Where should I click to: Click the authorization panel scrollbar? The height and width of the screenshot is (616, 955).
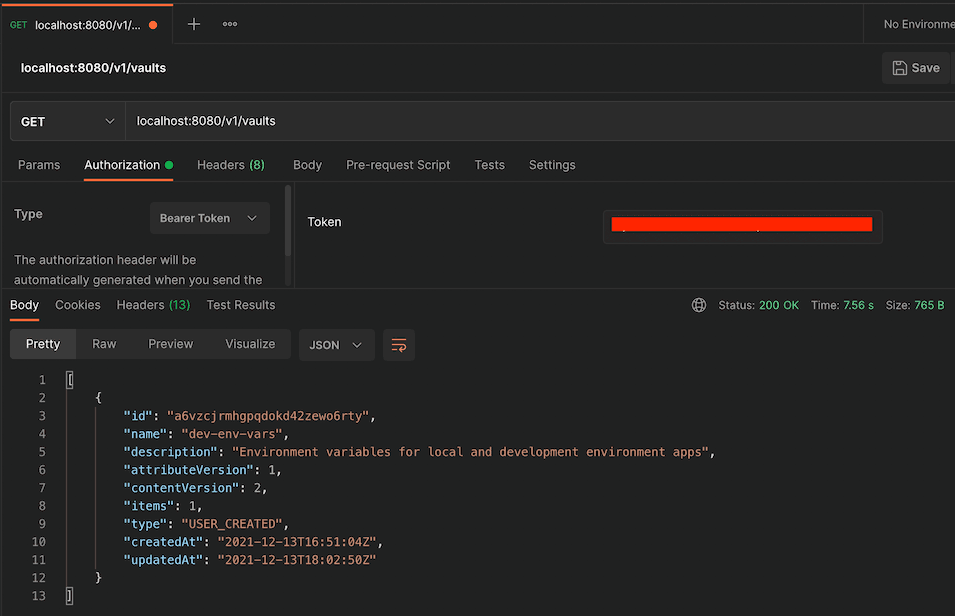[x=288, y=221]
